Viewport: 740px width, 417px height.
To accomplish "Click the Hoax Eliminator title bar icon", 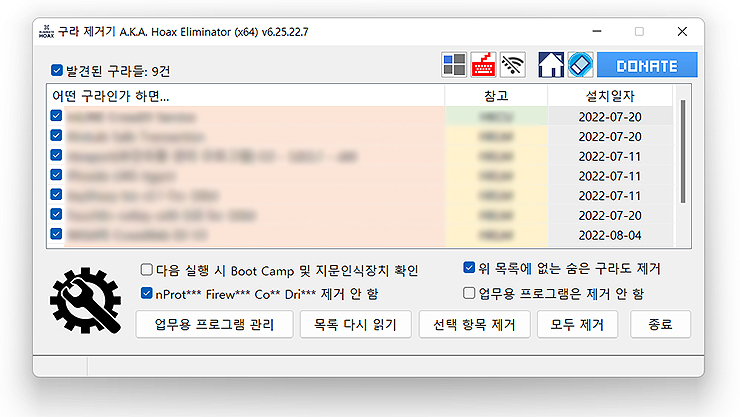I will 46,32.
